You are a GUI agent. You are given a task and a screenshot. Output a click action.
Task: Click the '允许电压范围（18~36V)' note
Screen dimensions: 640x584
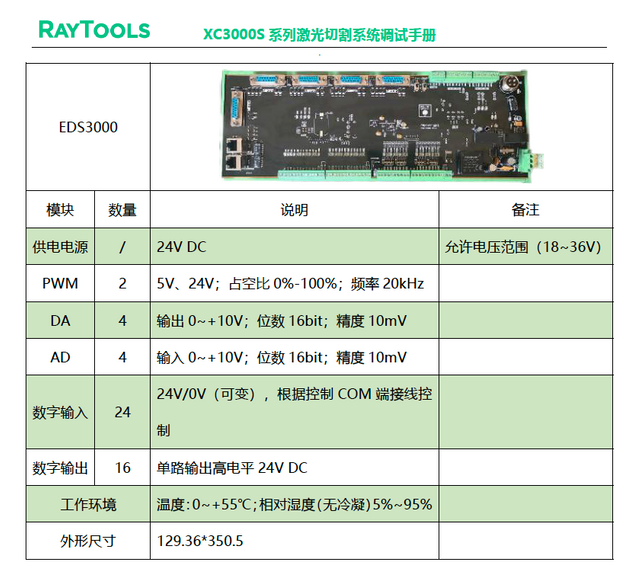click(x=523, y=247)
